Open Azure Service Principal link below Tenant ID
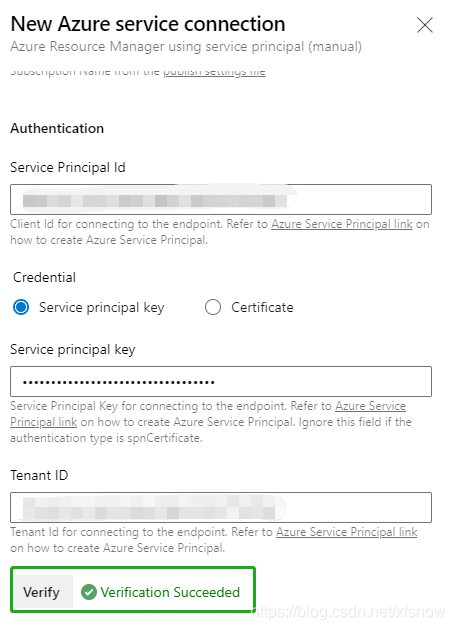This screenshot has width=455, height=630. point(346,532)
